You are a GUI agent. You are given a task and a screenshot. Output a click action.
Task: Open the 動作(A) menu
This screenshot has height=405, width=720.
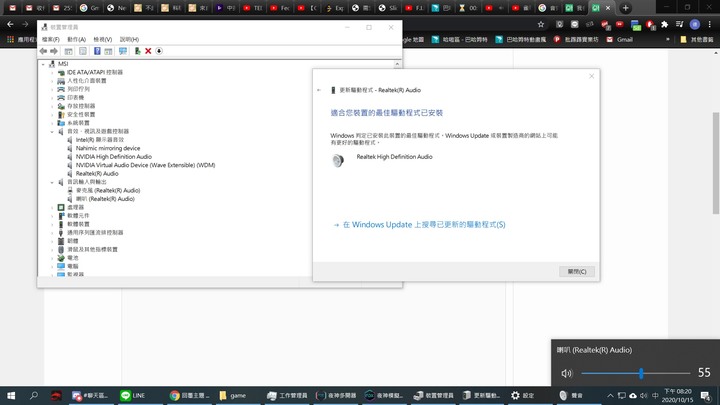[76, 39]
